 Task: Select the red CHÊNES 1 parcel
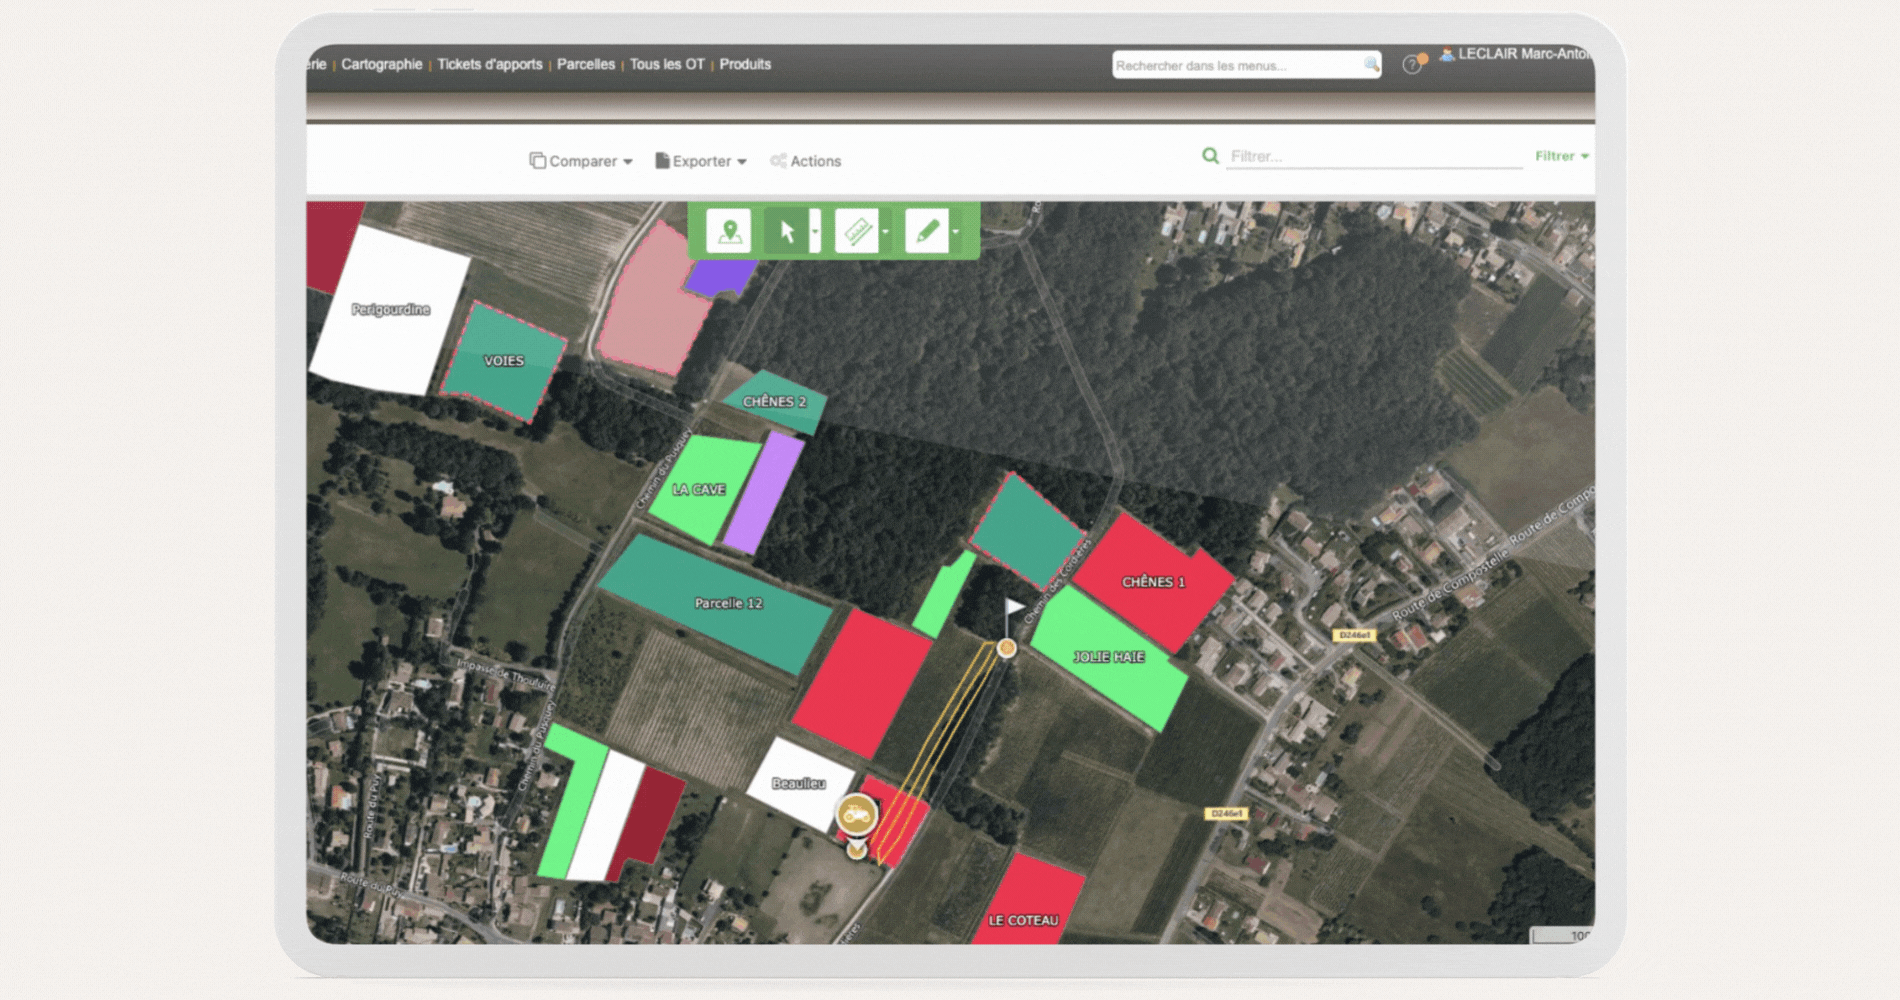coord(1153,583)
